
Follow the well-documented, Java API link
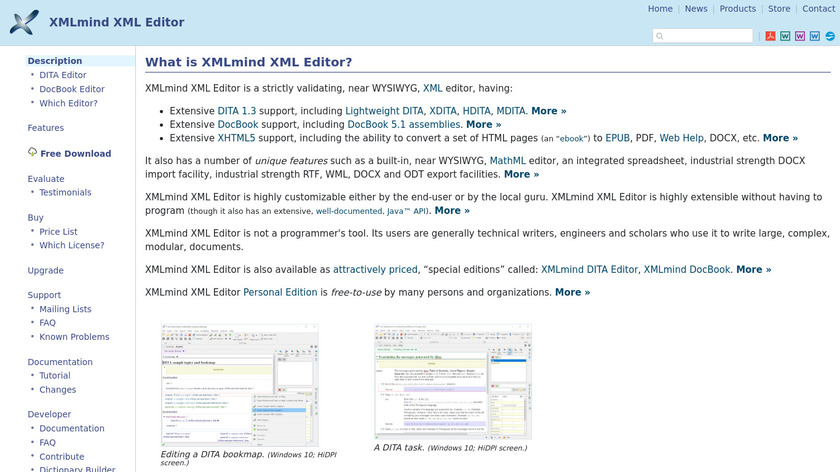[x=371, y=211]
